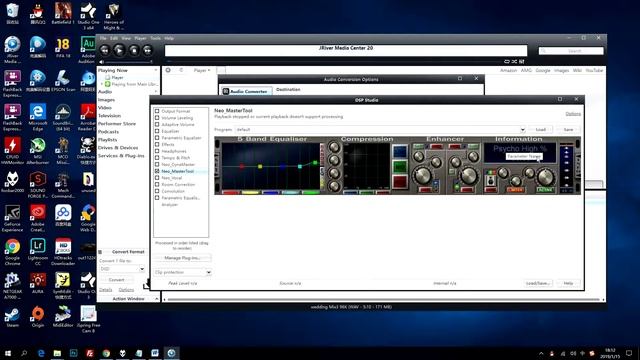Click the Manage Plug-ins button
This screenshot has height=360, width=640.
pos(182,258)
